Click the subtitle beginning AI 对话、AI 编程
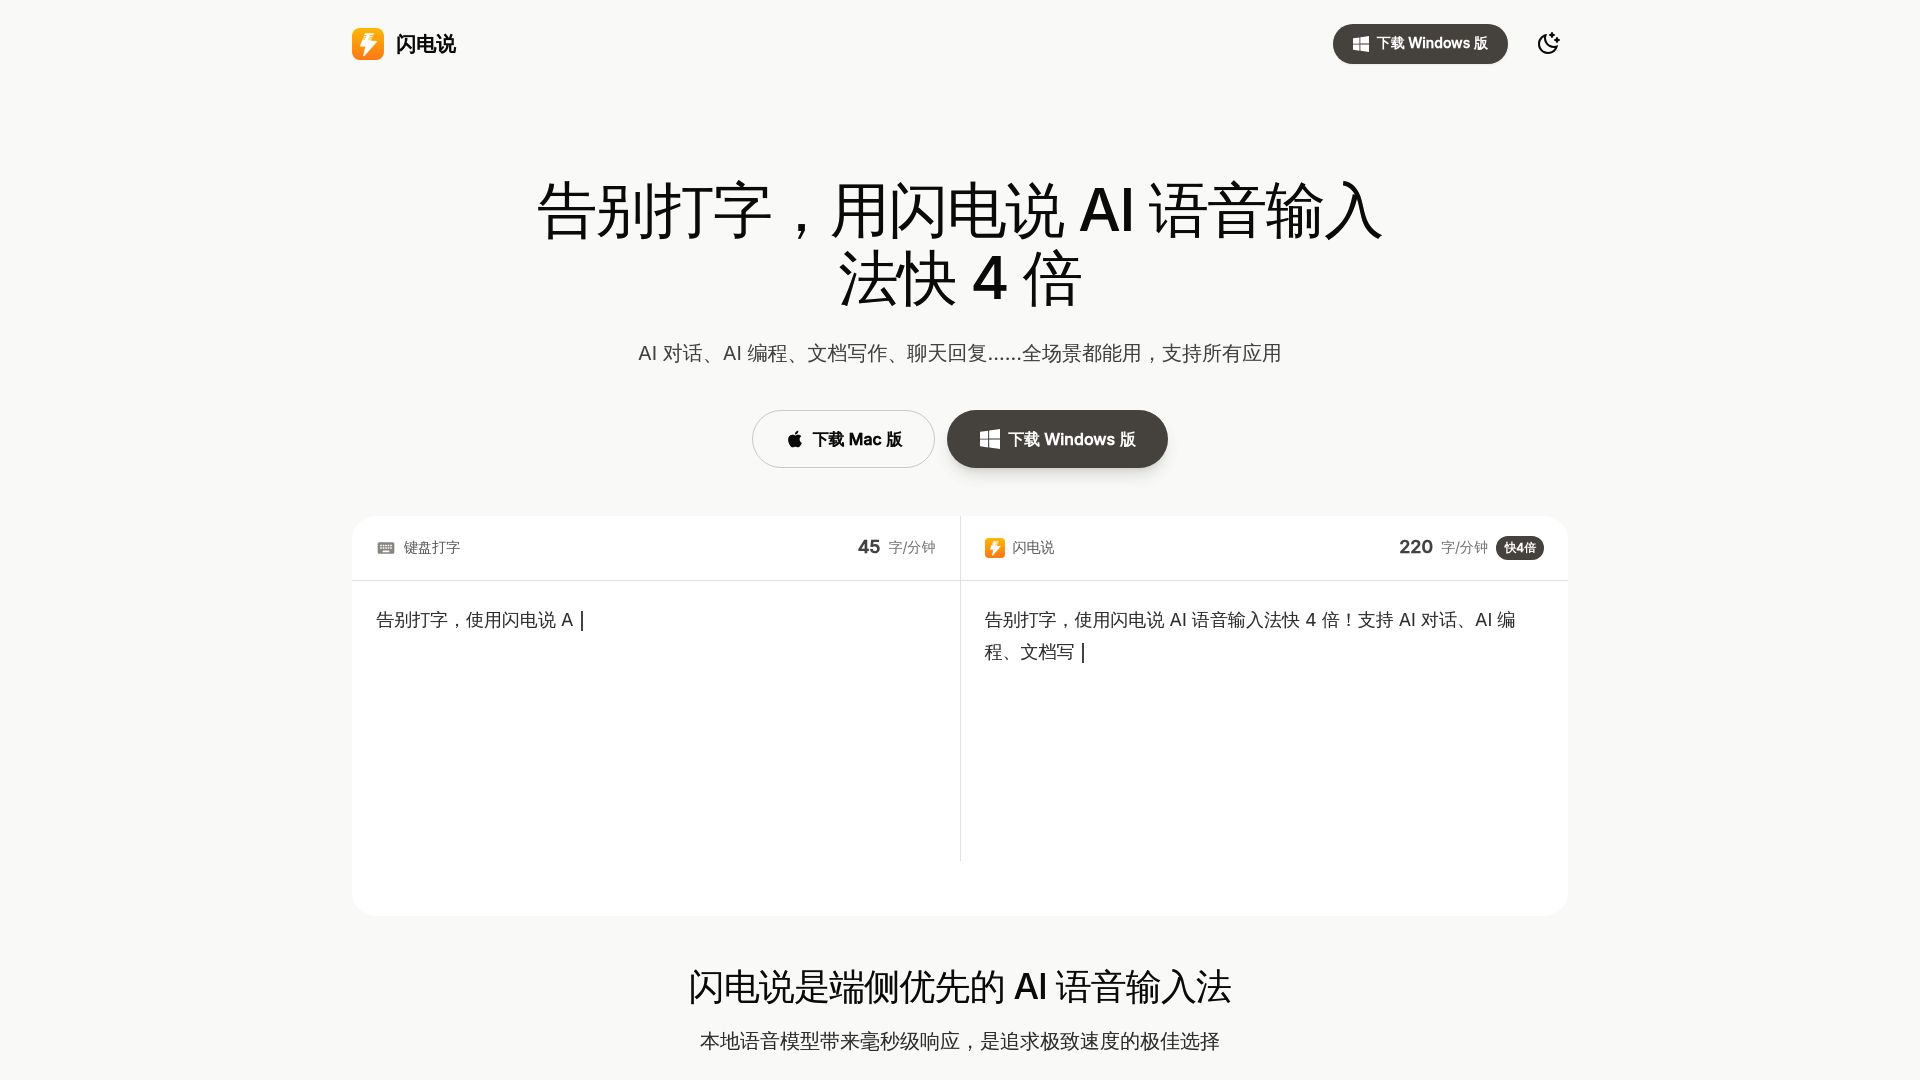 pyautogui.click(x=960, y=354)
